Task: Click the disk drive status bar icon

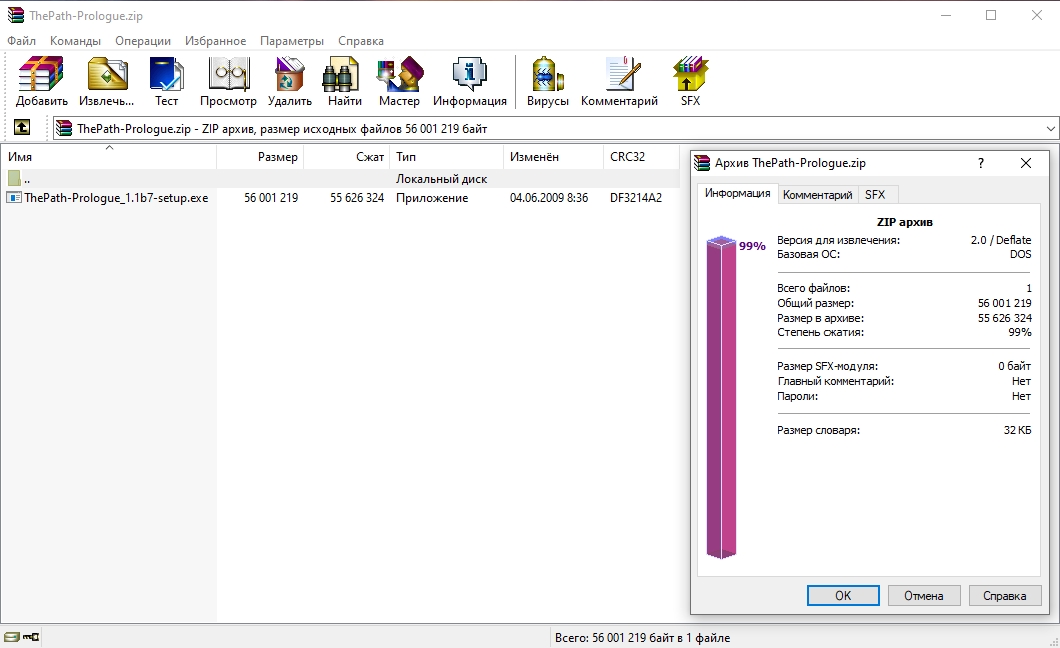Action: (x=11, y=637)
